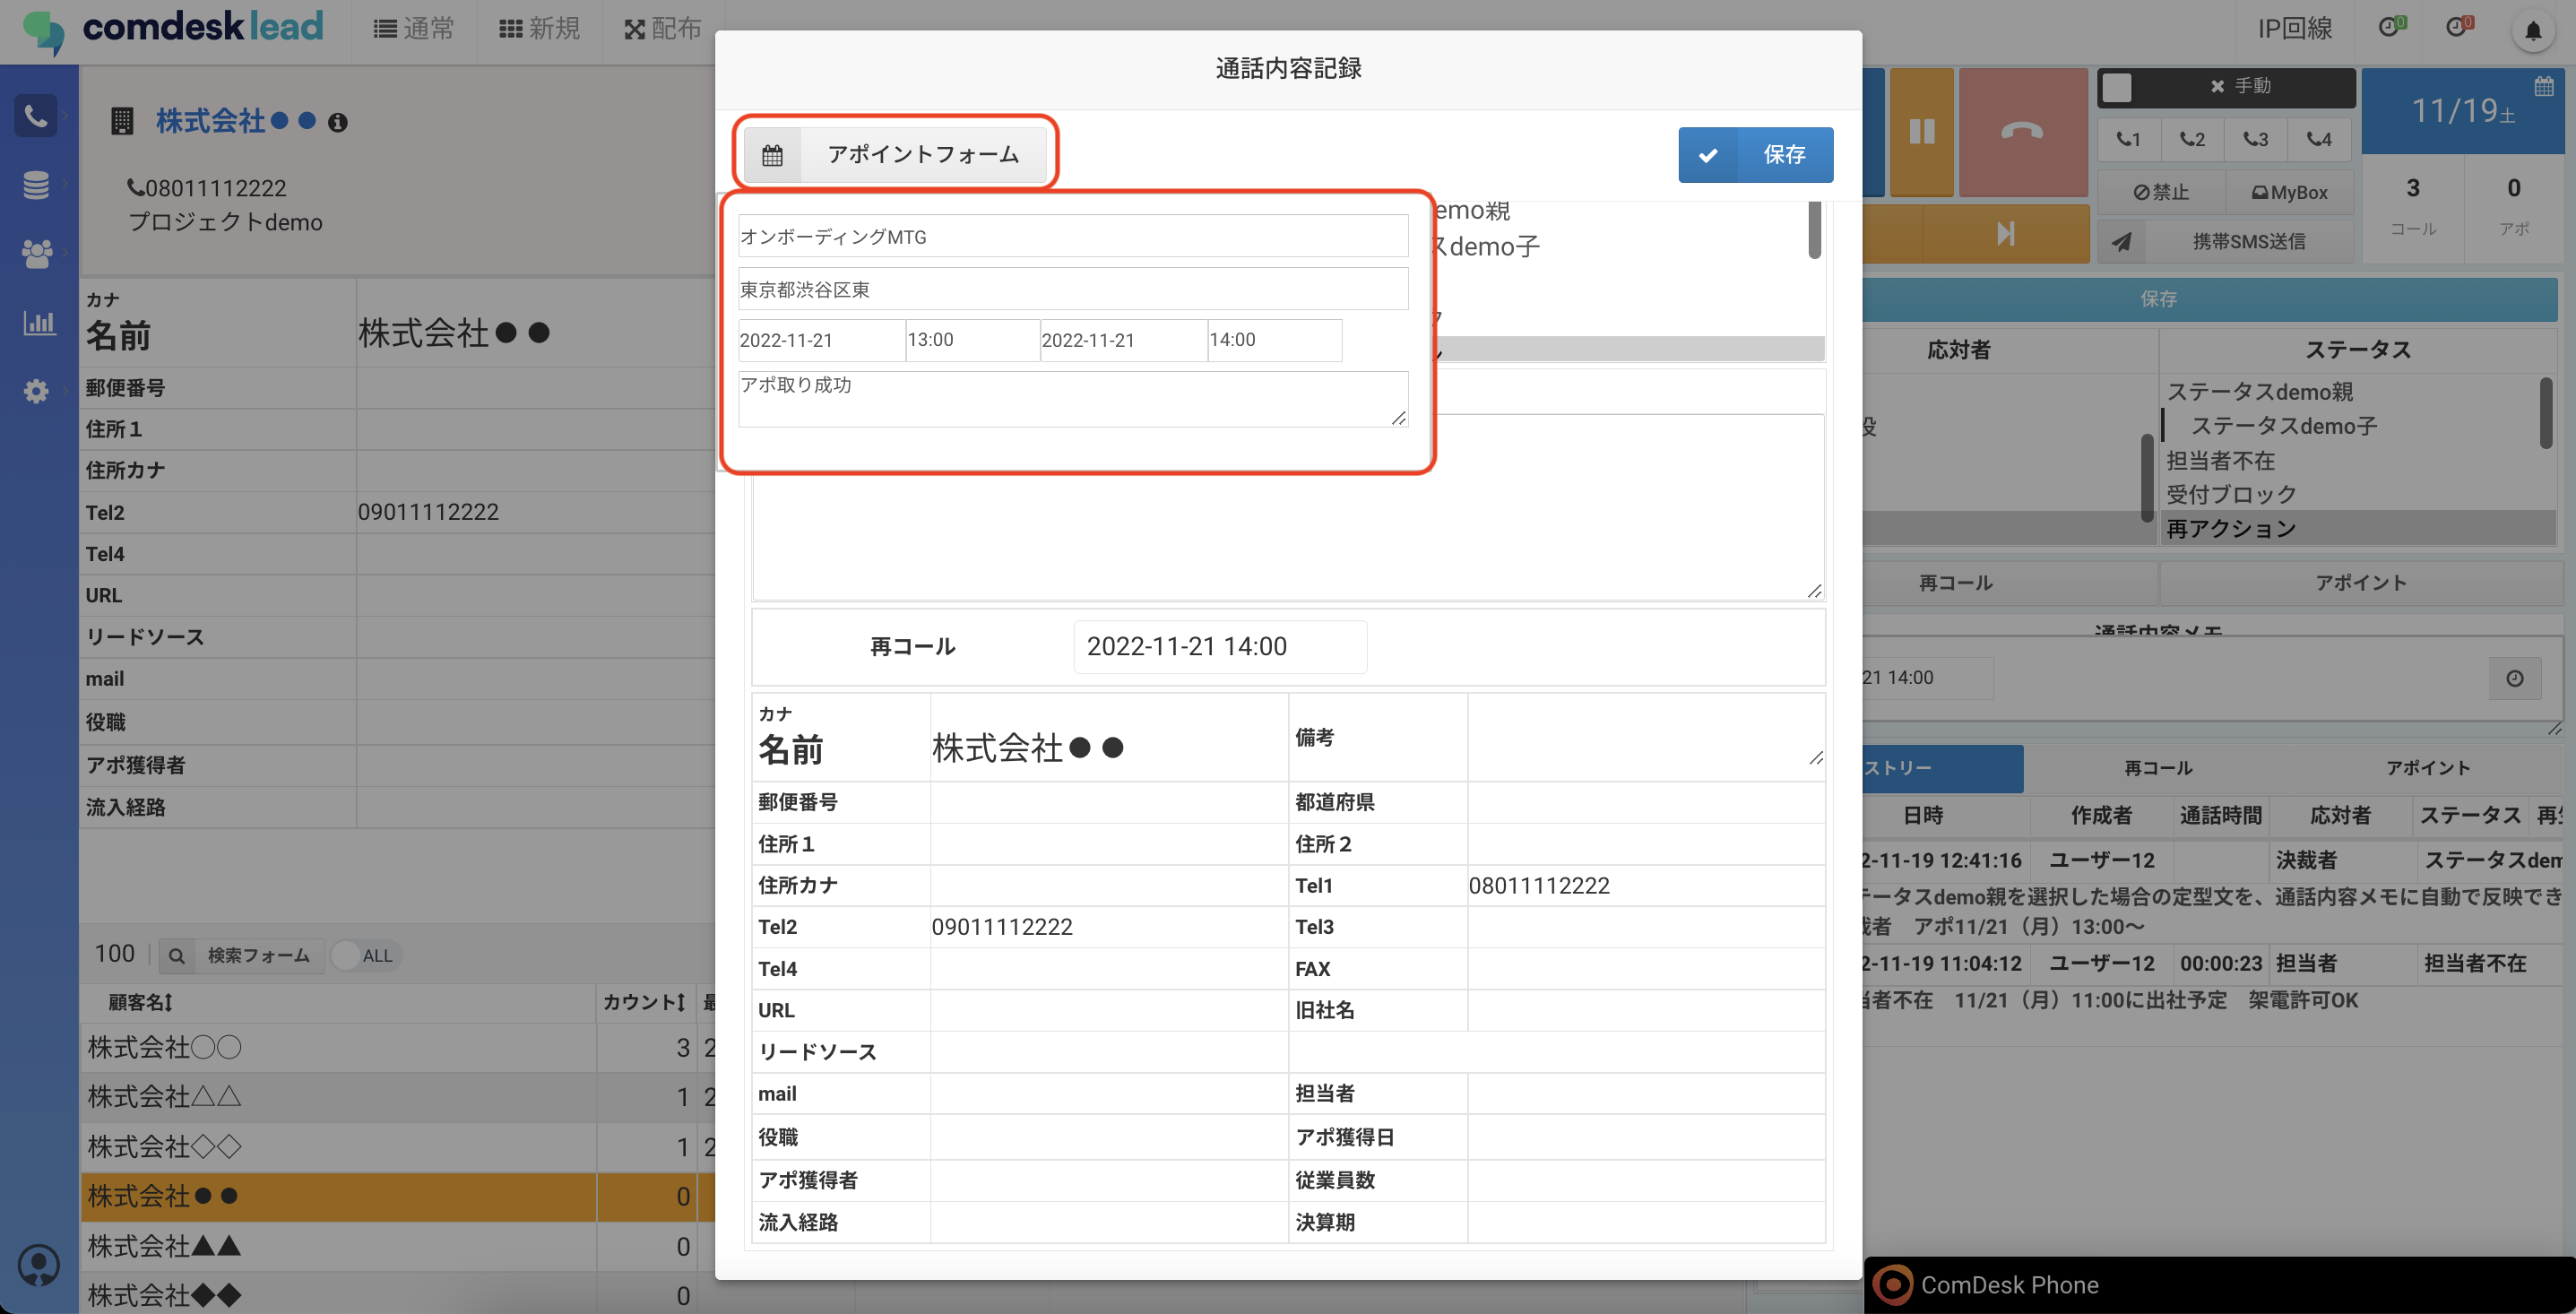Sort the list by カウント column
This screenshot has height=1314, width=2576.
(644, 1002)
